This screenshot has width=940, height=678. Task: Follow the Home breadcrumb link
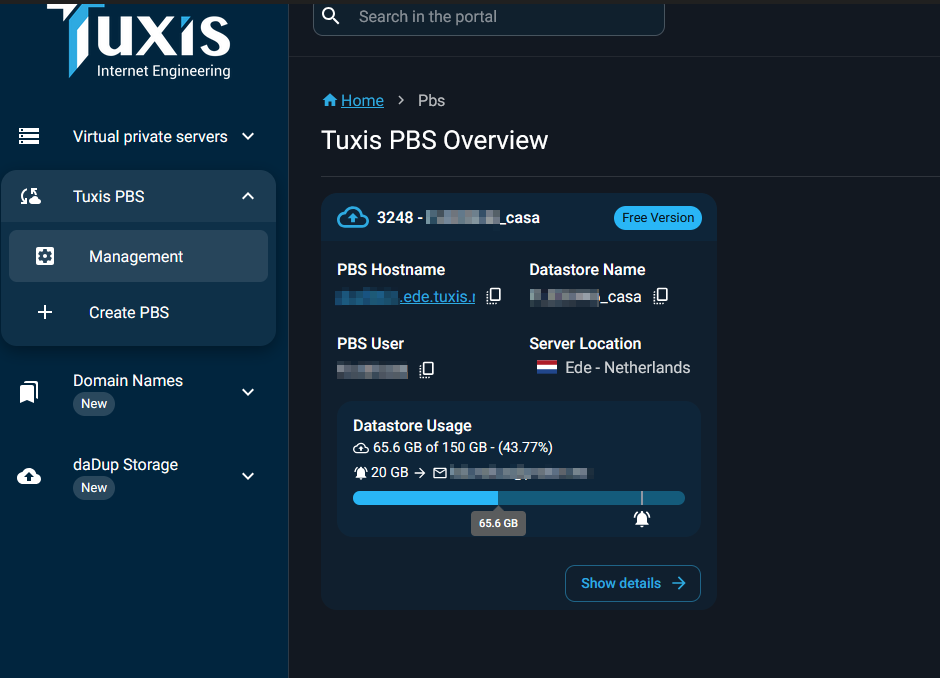point(362,100)
